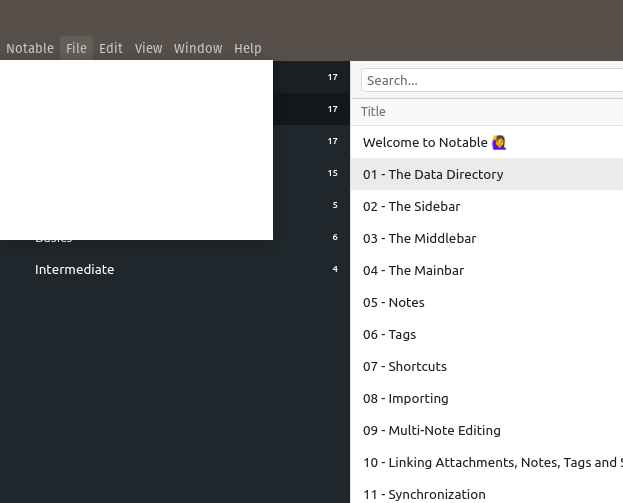Click the sidebar count badge showing 5

coord(335,205)
